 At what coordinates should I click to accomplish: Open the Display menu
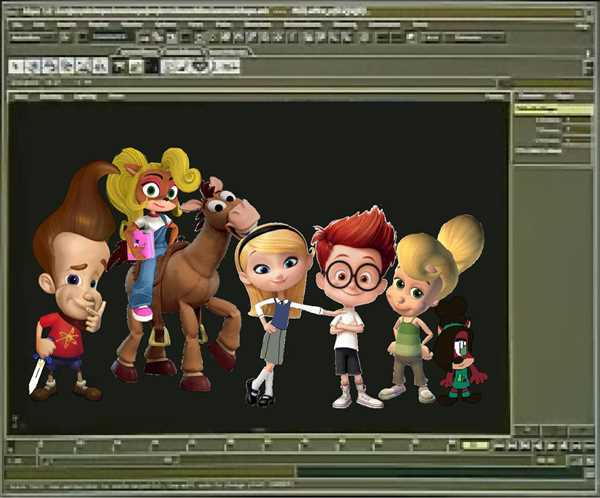(x=131, y=25)
